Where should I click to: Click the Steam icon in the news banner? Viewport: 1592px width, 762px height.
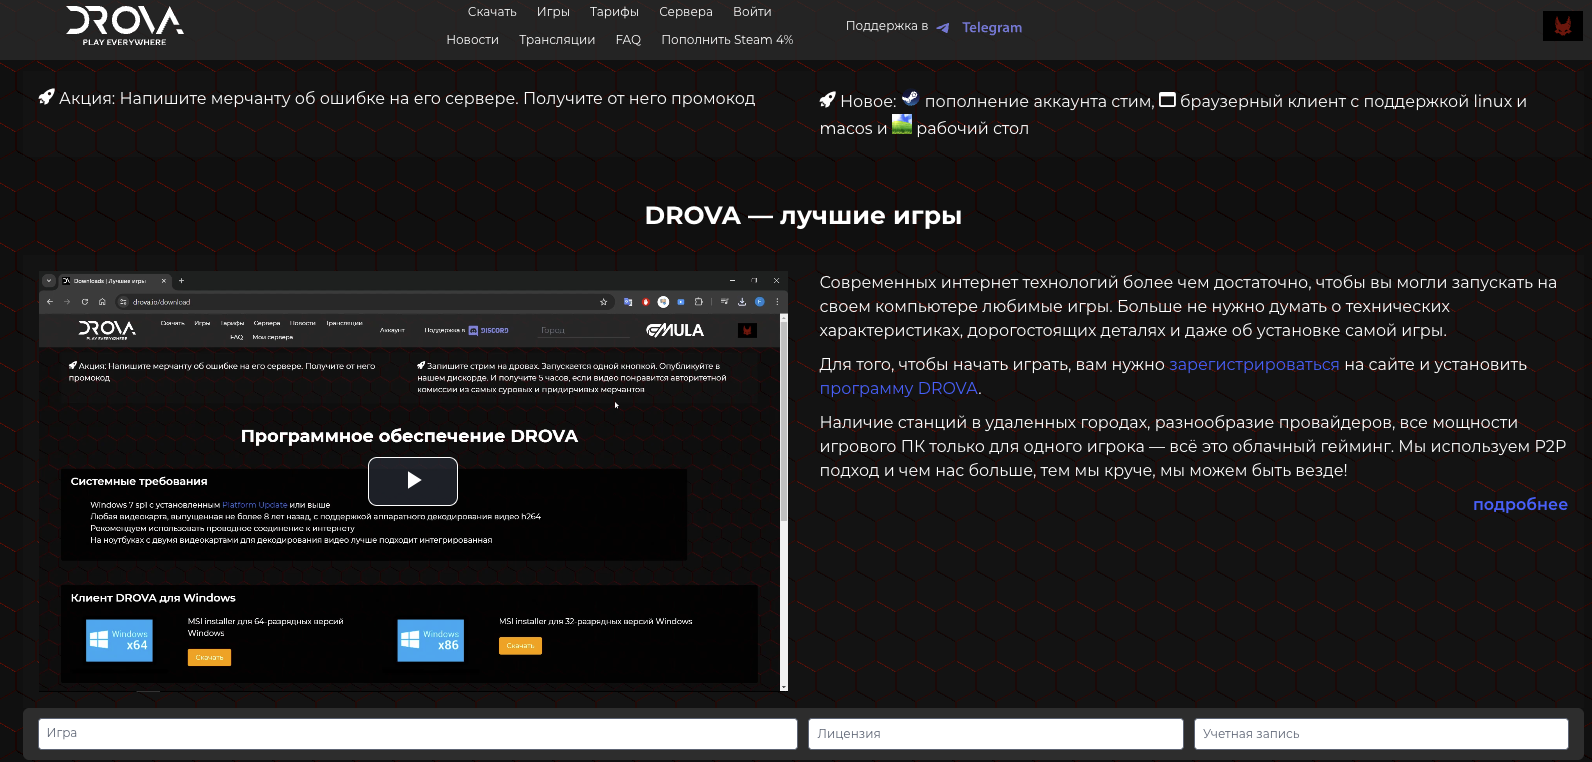coord(910,99)
